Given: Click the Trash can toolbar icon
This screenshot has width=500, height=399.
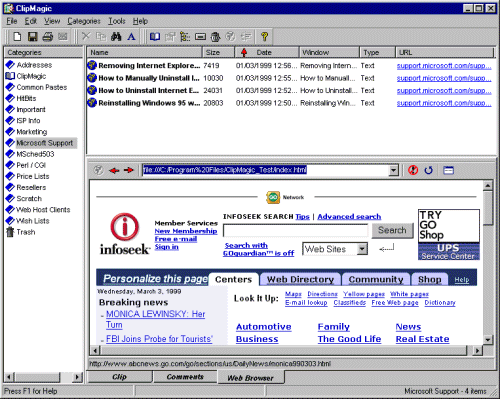Looking at the screenshot, I should [x=216, y=36].
